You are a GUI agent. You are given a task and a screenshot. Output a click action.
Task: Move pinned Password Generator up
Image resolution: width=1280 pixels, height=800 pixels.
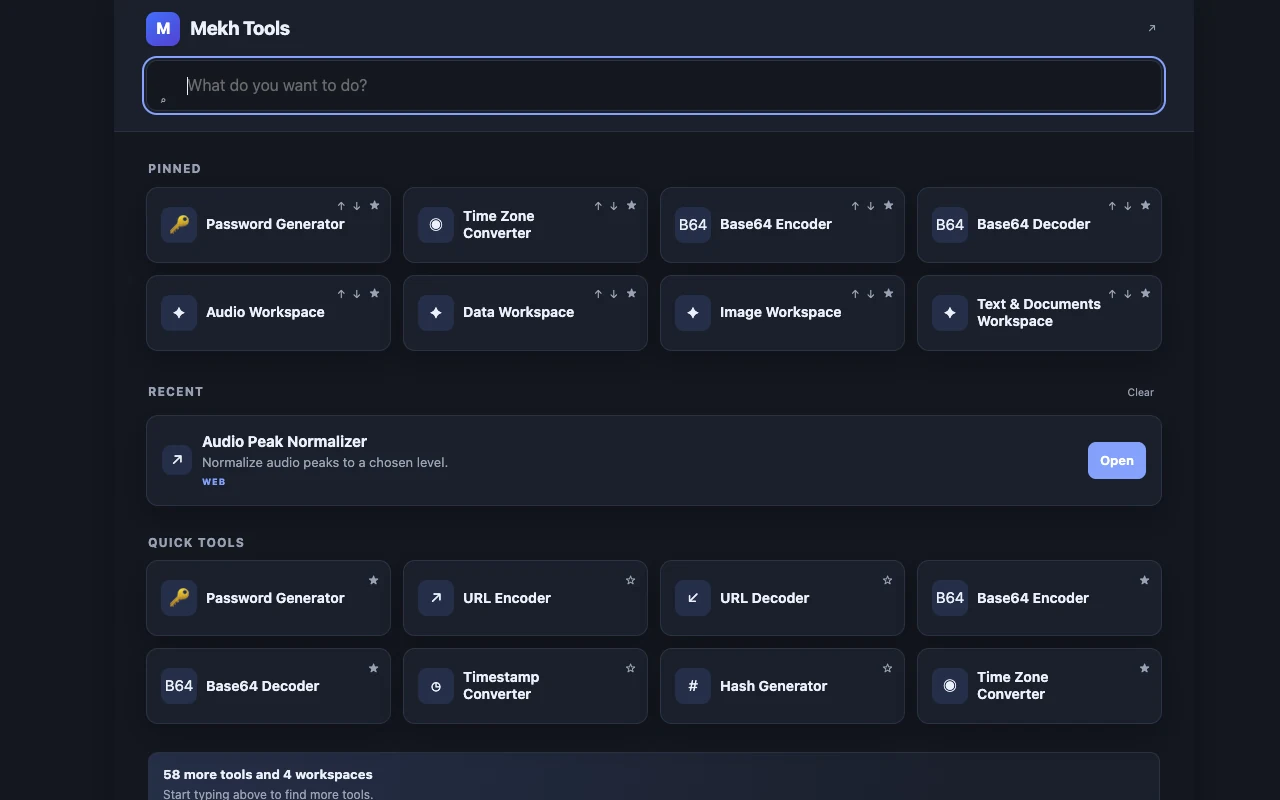pos(341,206)
